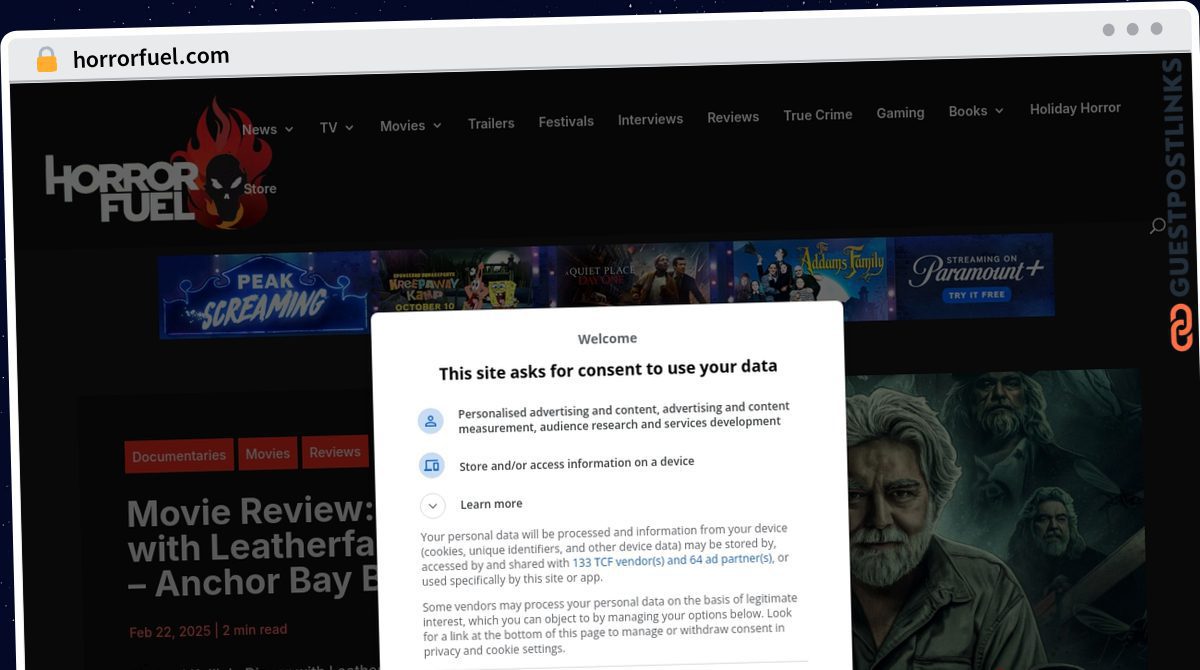
Task: Open the Interviews menu item
Action: [650, 119]
